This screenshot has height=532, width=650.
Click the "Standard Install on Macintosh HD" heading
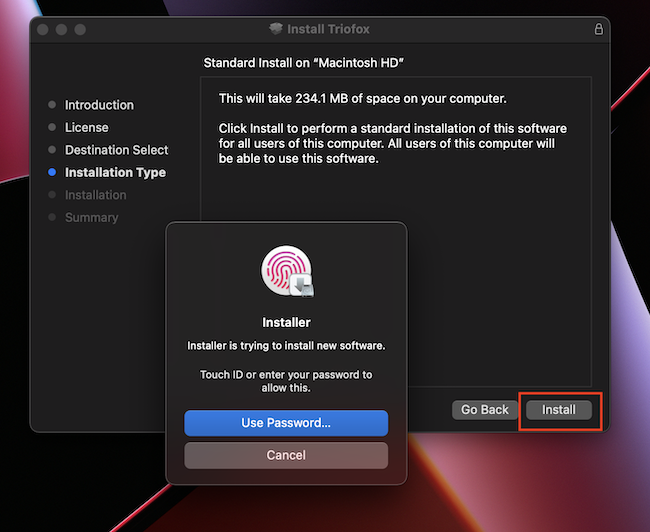coord(303,63)
